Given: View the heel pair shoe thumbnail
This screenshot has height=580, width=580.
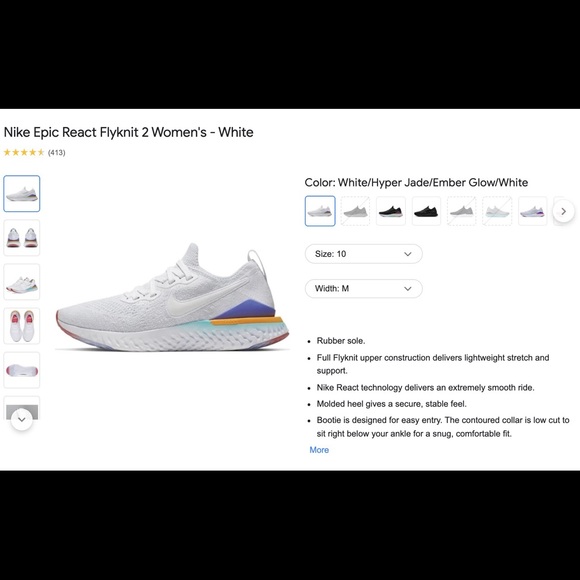Looking at the screenshot, I should pos(22,237).
